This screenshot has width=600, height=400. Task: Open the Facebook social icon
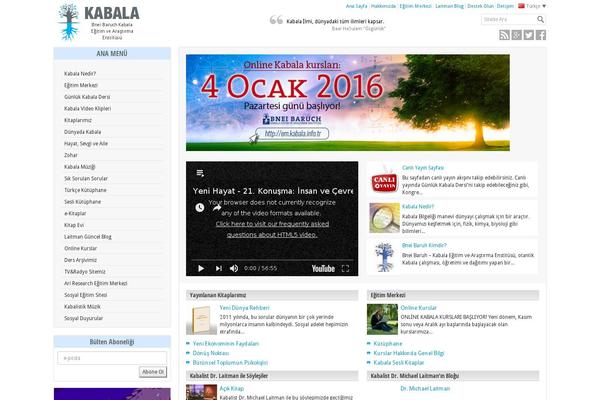(x=541, y=35)
